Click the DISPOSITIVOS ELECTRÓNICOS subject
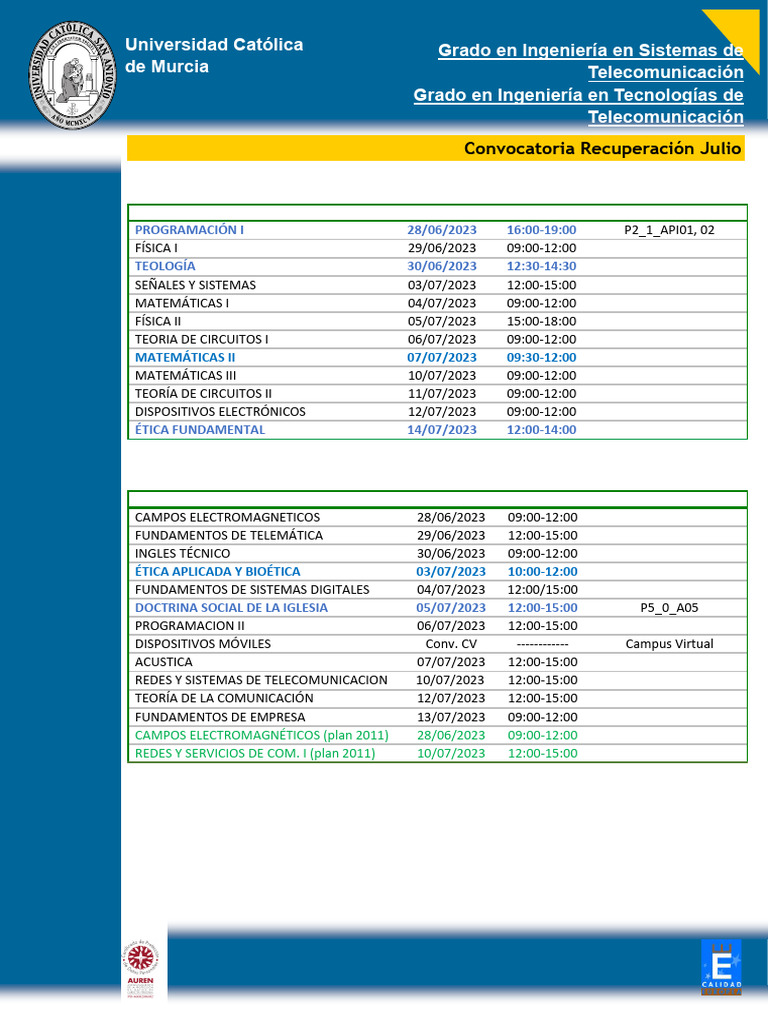This screenshot has height=1024, width=768. coord(220,412)
